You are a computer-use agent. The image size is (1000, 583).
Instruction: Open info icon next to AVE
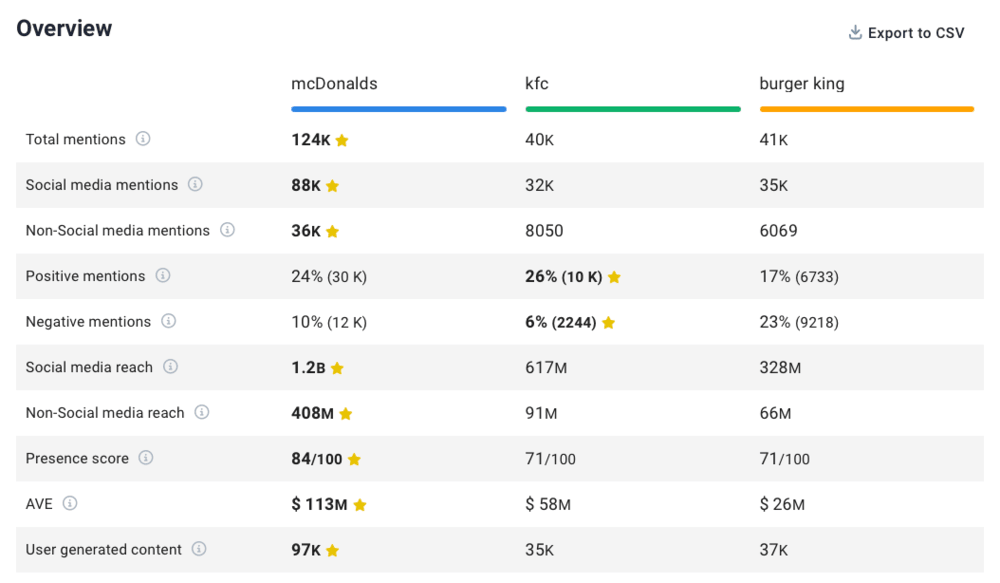pyautogui.click(x=70, y=503)
